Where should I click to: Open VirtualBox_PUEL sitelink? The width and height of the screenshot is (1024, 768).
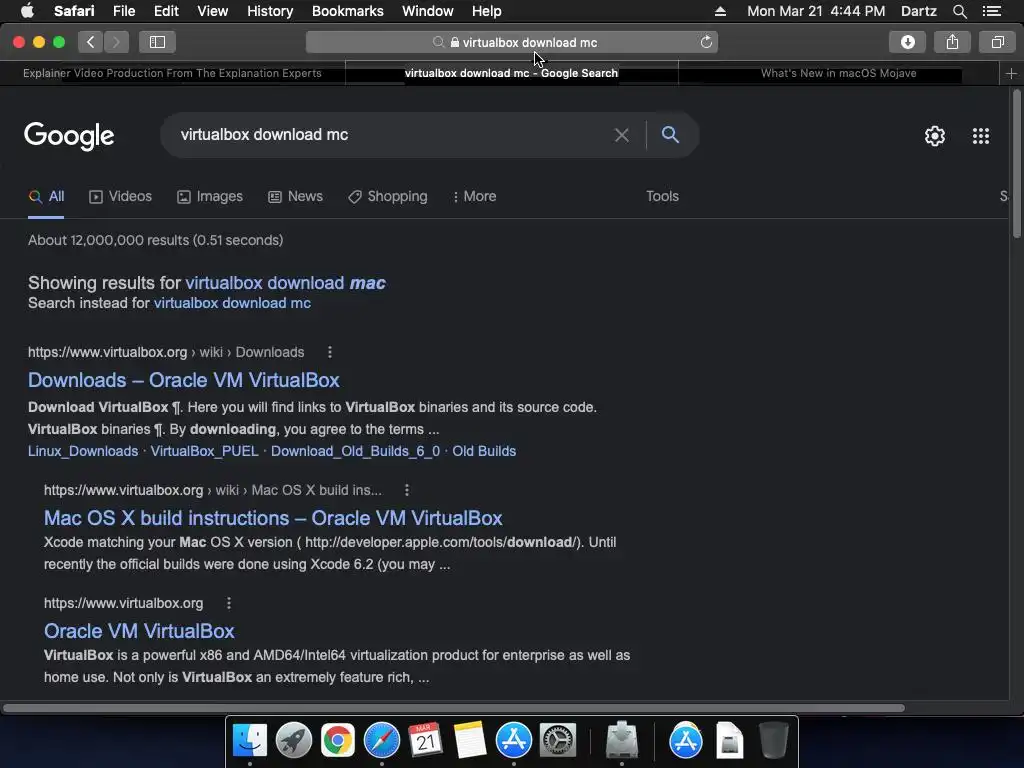click(x=204, y=451)
